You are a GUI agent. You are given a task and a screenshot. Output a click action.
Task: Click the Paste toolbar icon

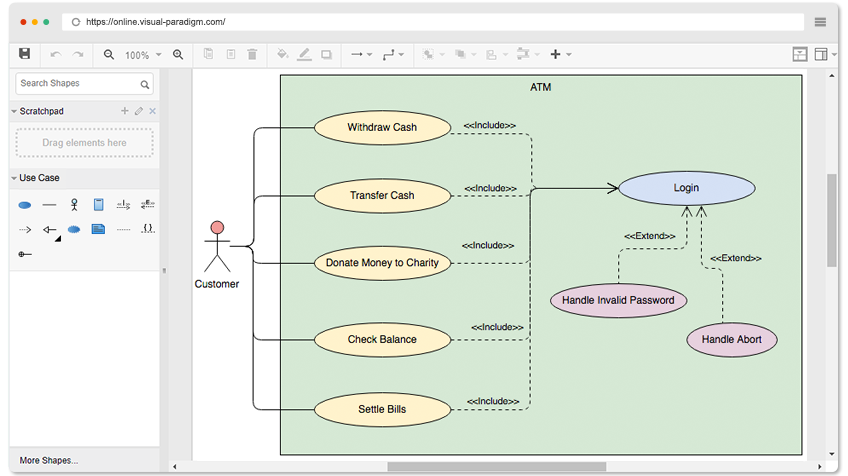tap(231, 54)
